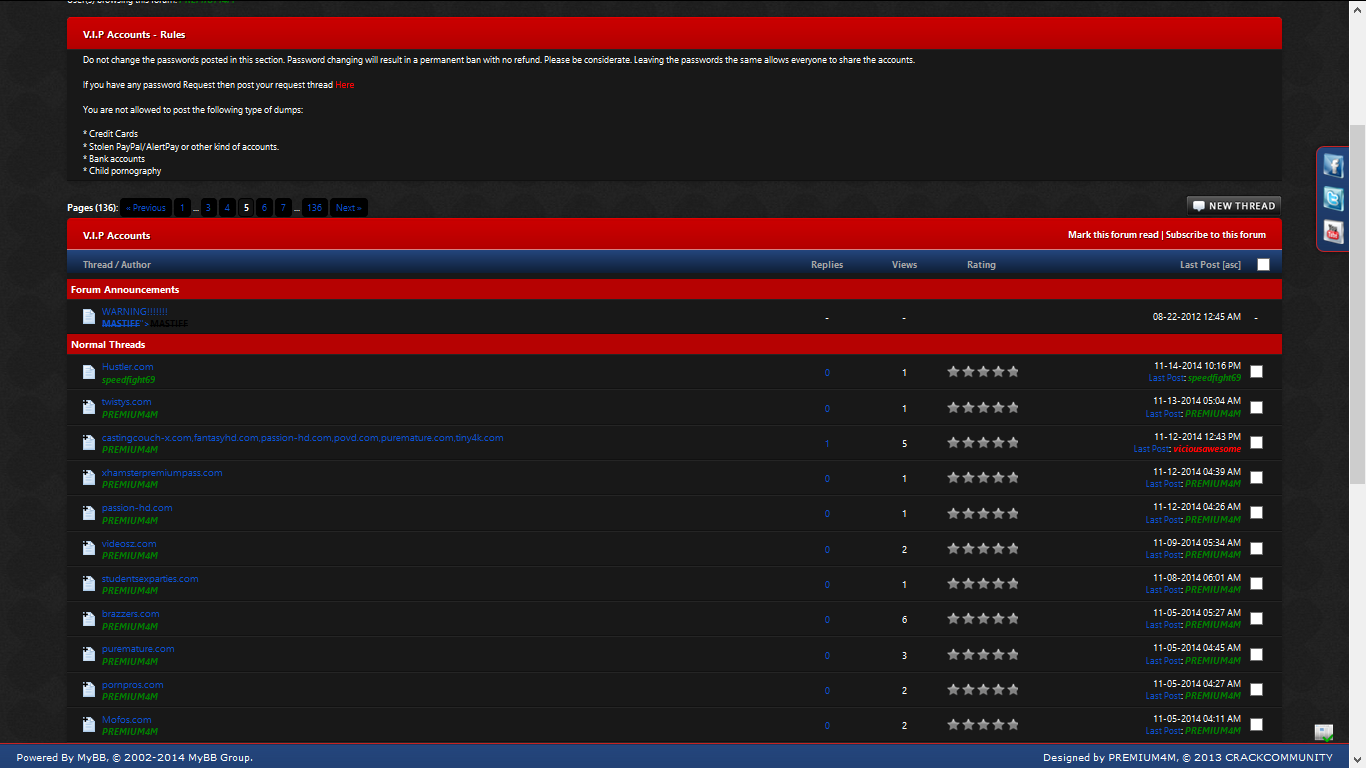
Task: Sort threads by Views column
Action: 904,265
